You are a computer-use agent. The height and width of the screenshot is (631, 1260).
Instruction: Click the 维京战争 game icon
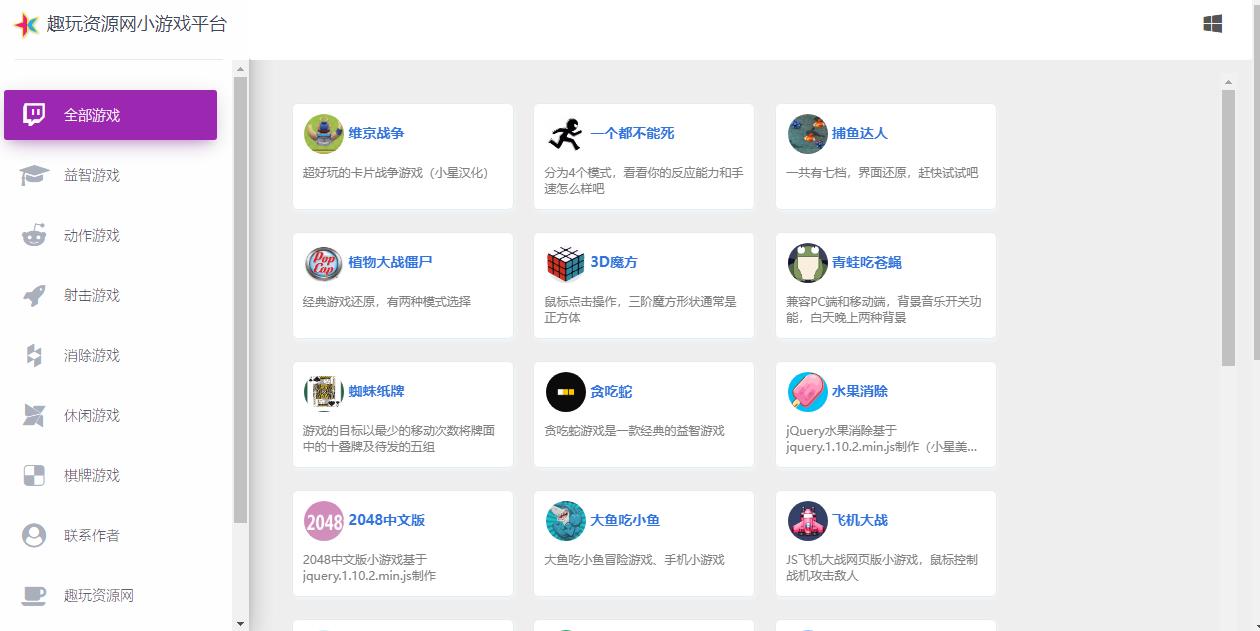click(323, 133)
